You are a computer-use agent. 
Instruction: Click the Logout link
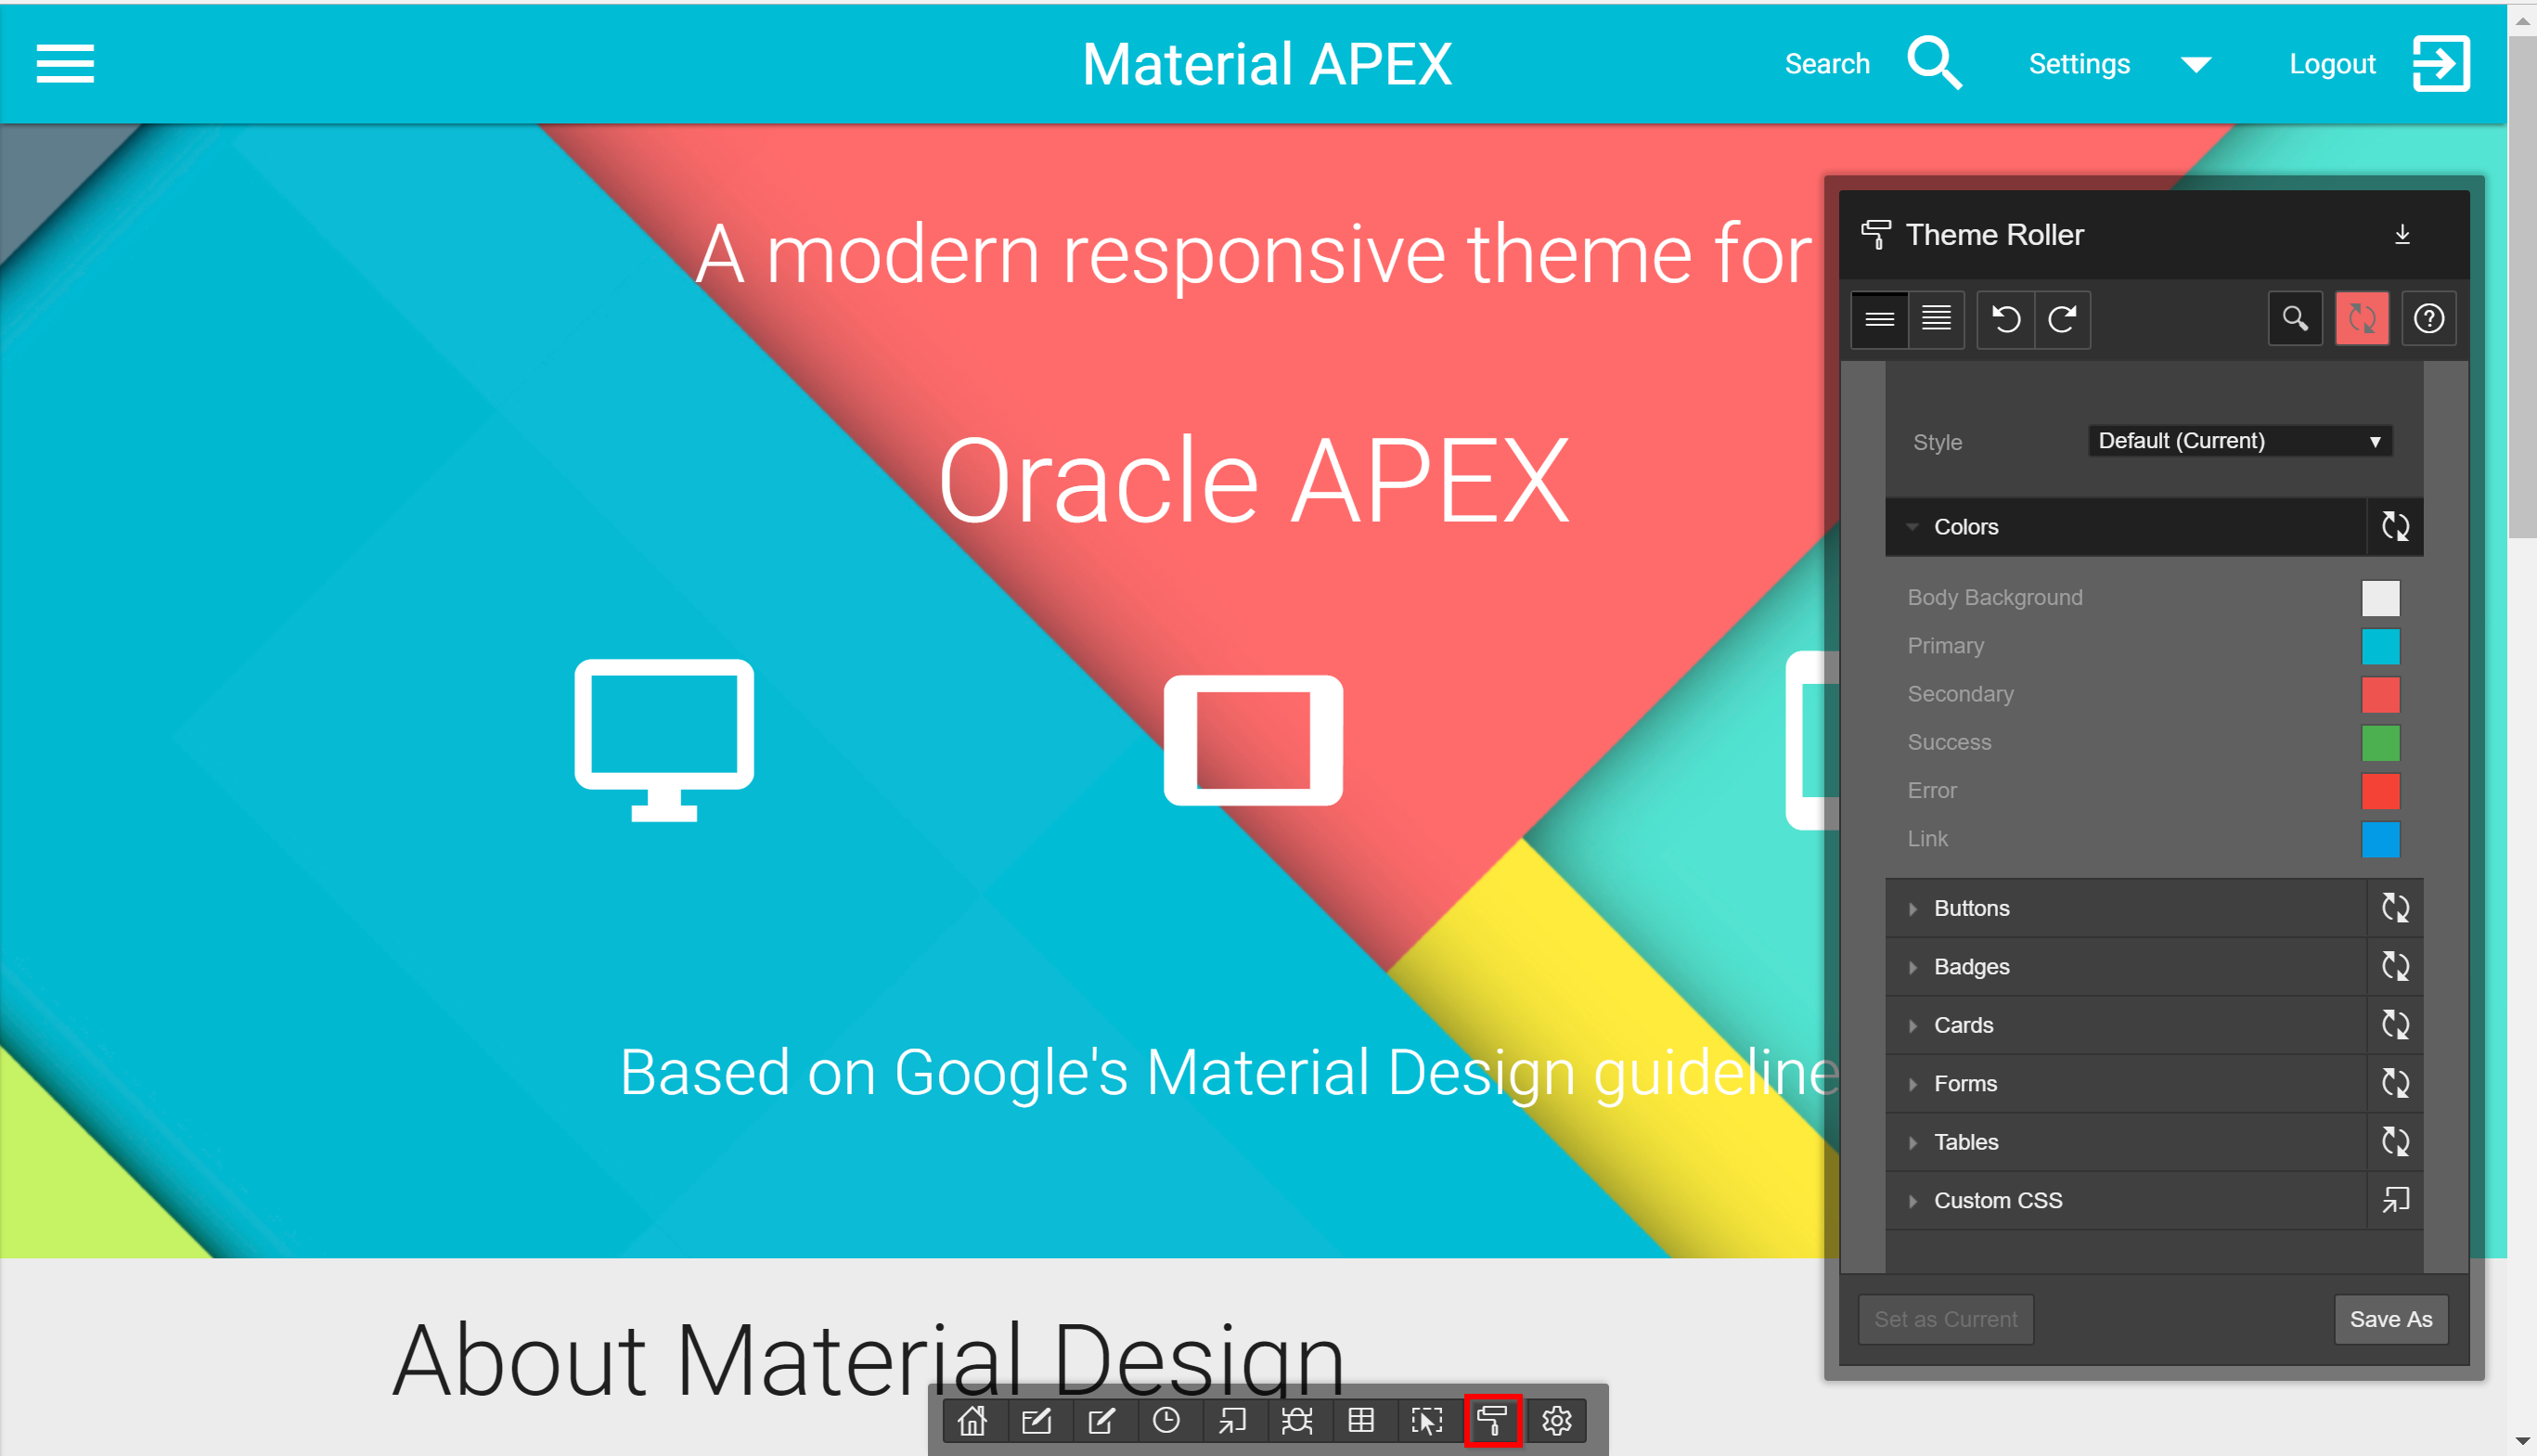(x=2377, y=64)
